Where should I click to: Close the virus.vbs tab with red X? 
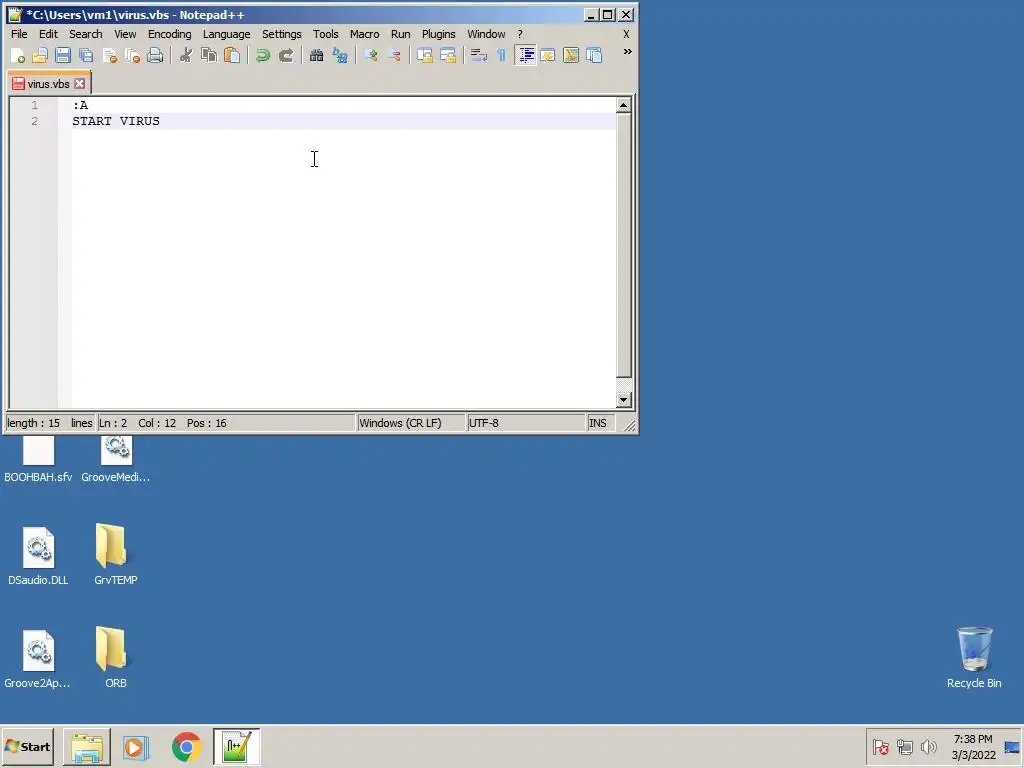click(80, 84)
